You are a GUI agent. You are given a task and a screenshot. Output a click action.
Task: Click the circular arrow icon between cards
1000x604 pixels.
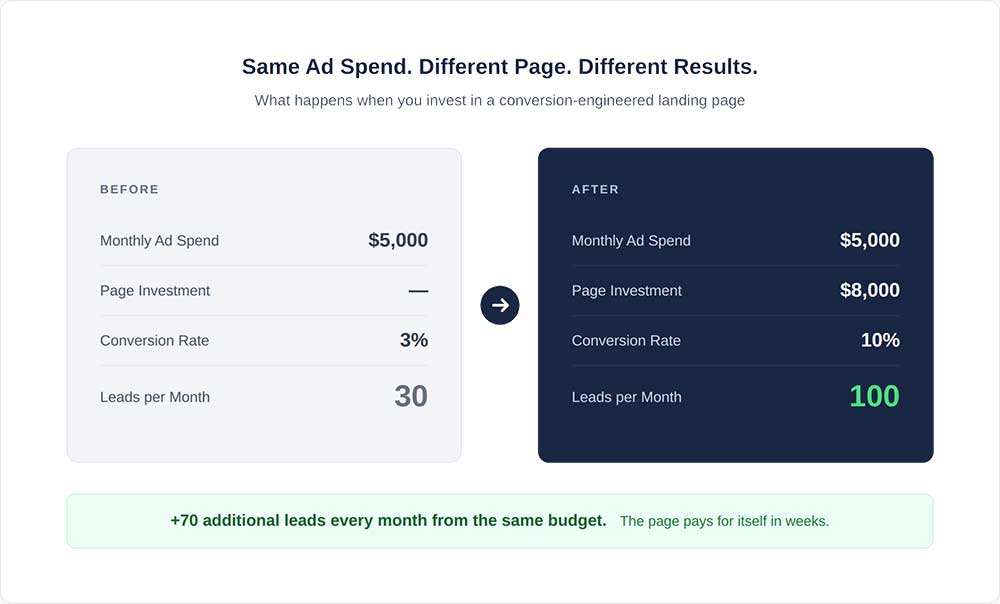[500, 305]
